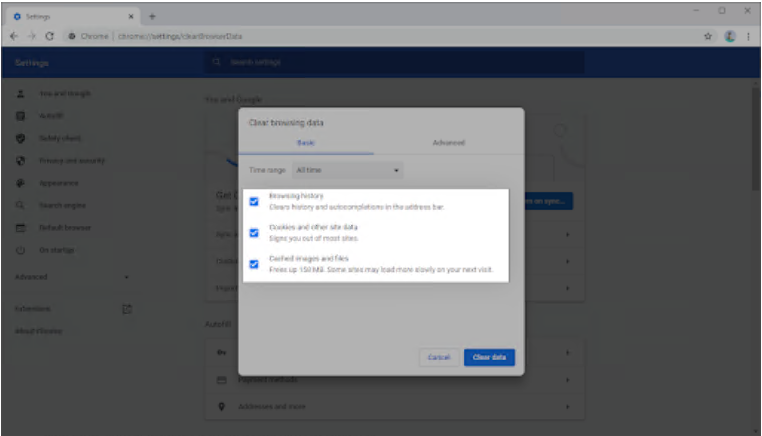This screenshot has width=762, height=436.
Task: Bookmark this page with the star icon
Action: [708, 36]
